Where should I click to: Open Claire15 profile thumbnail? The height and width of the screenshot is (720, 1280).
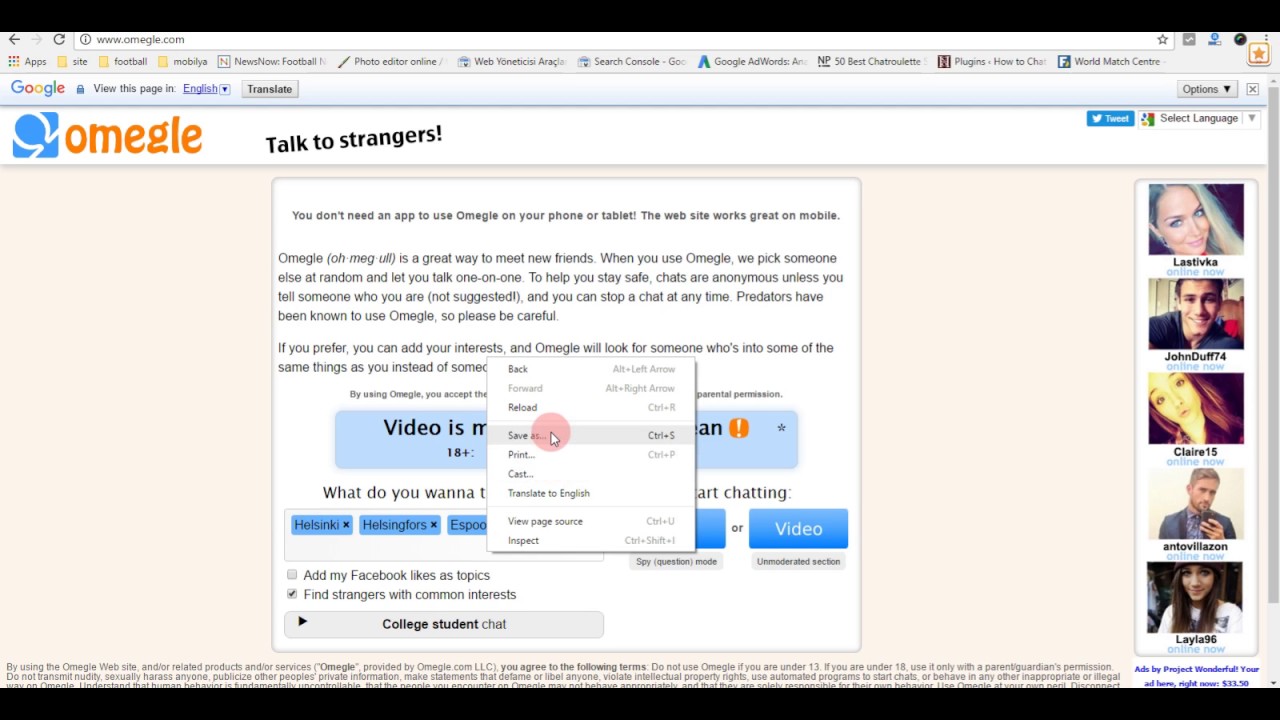pos(1196,409)
